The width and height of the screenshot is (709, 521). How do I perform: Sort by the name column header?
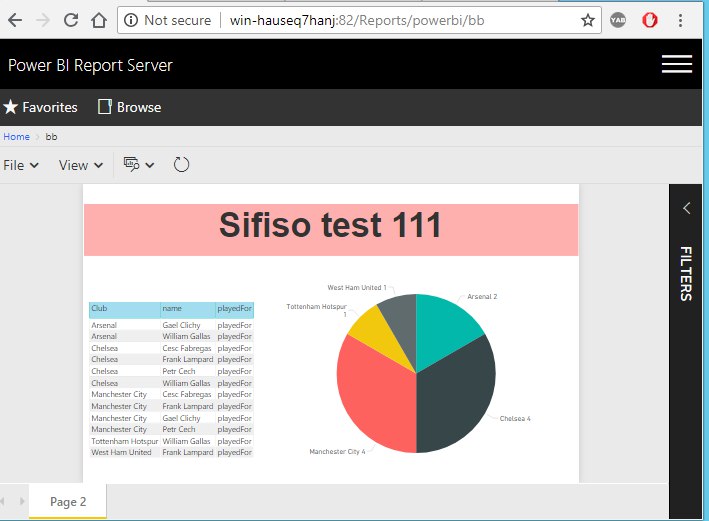click(x=188, y=309)
